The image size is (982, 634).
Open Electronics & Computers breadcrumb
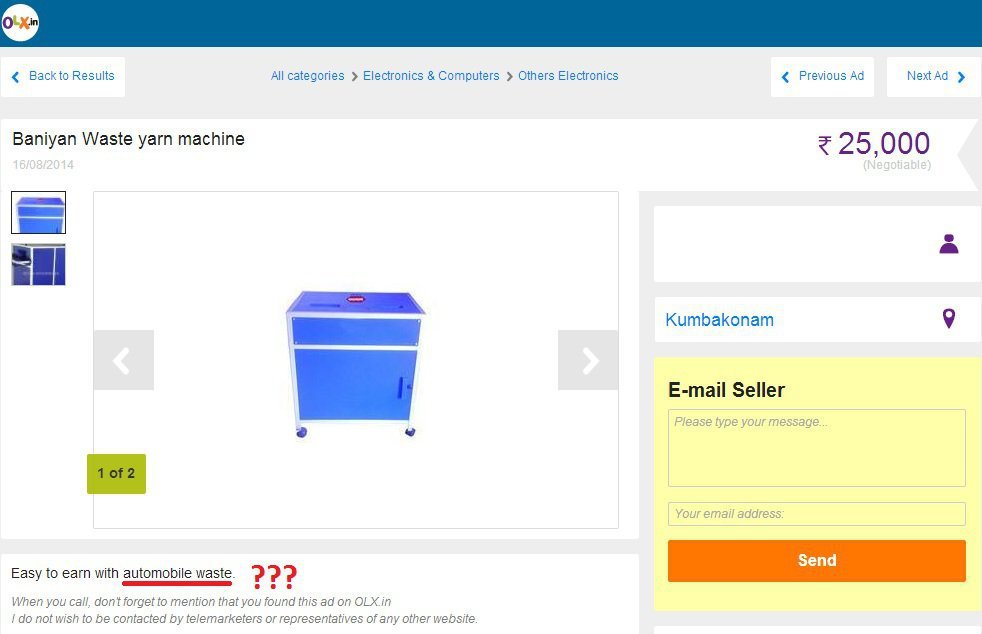coord(431,76)
